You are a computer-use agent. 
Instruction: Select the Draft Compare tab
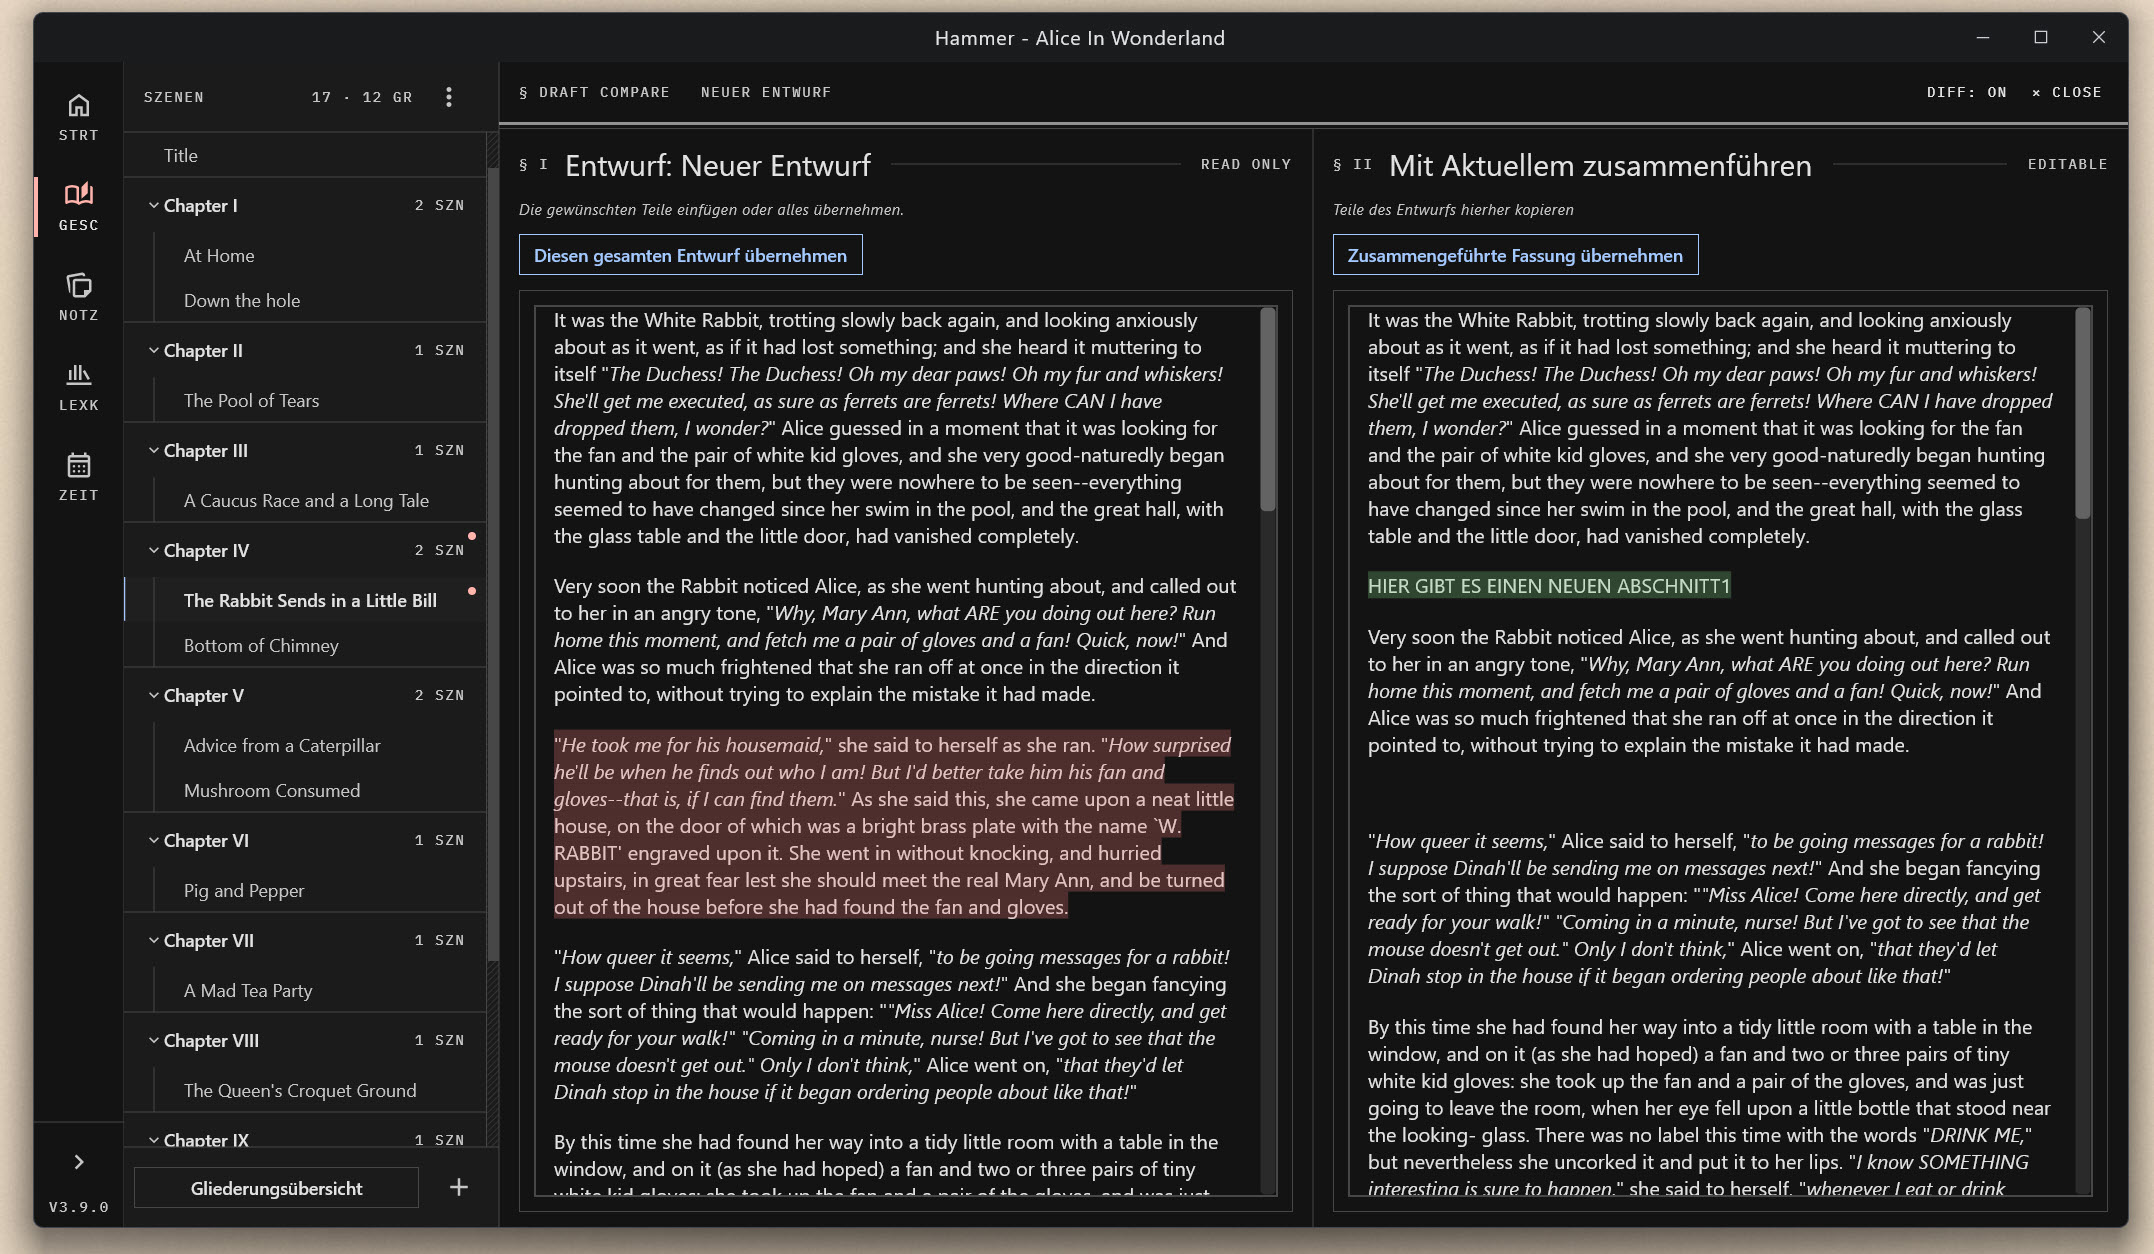[x=594, y=92]
